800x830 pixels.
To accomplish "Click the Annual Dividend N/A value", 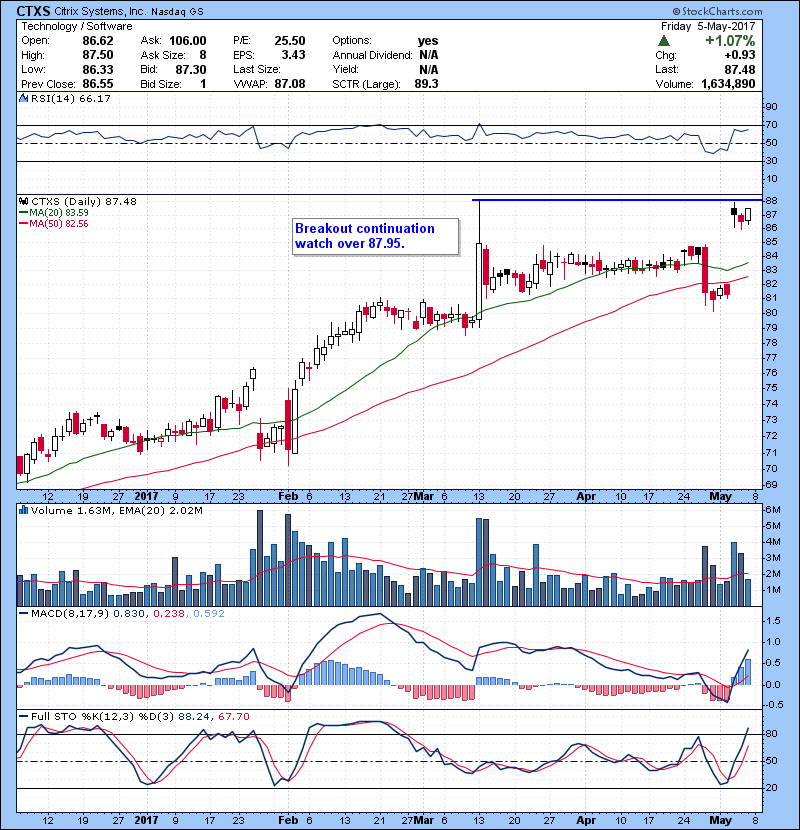I will point(428,55).
